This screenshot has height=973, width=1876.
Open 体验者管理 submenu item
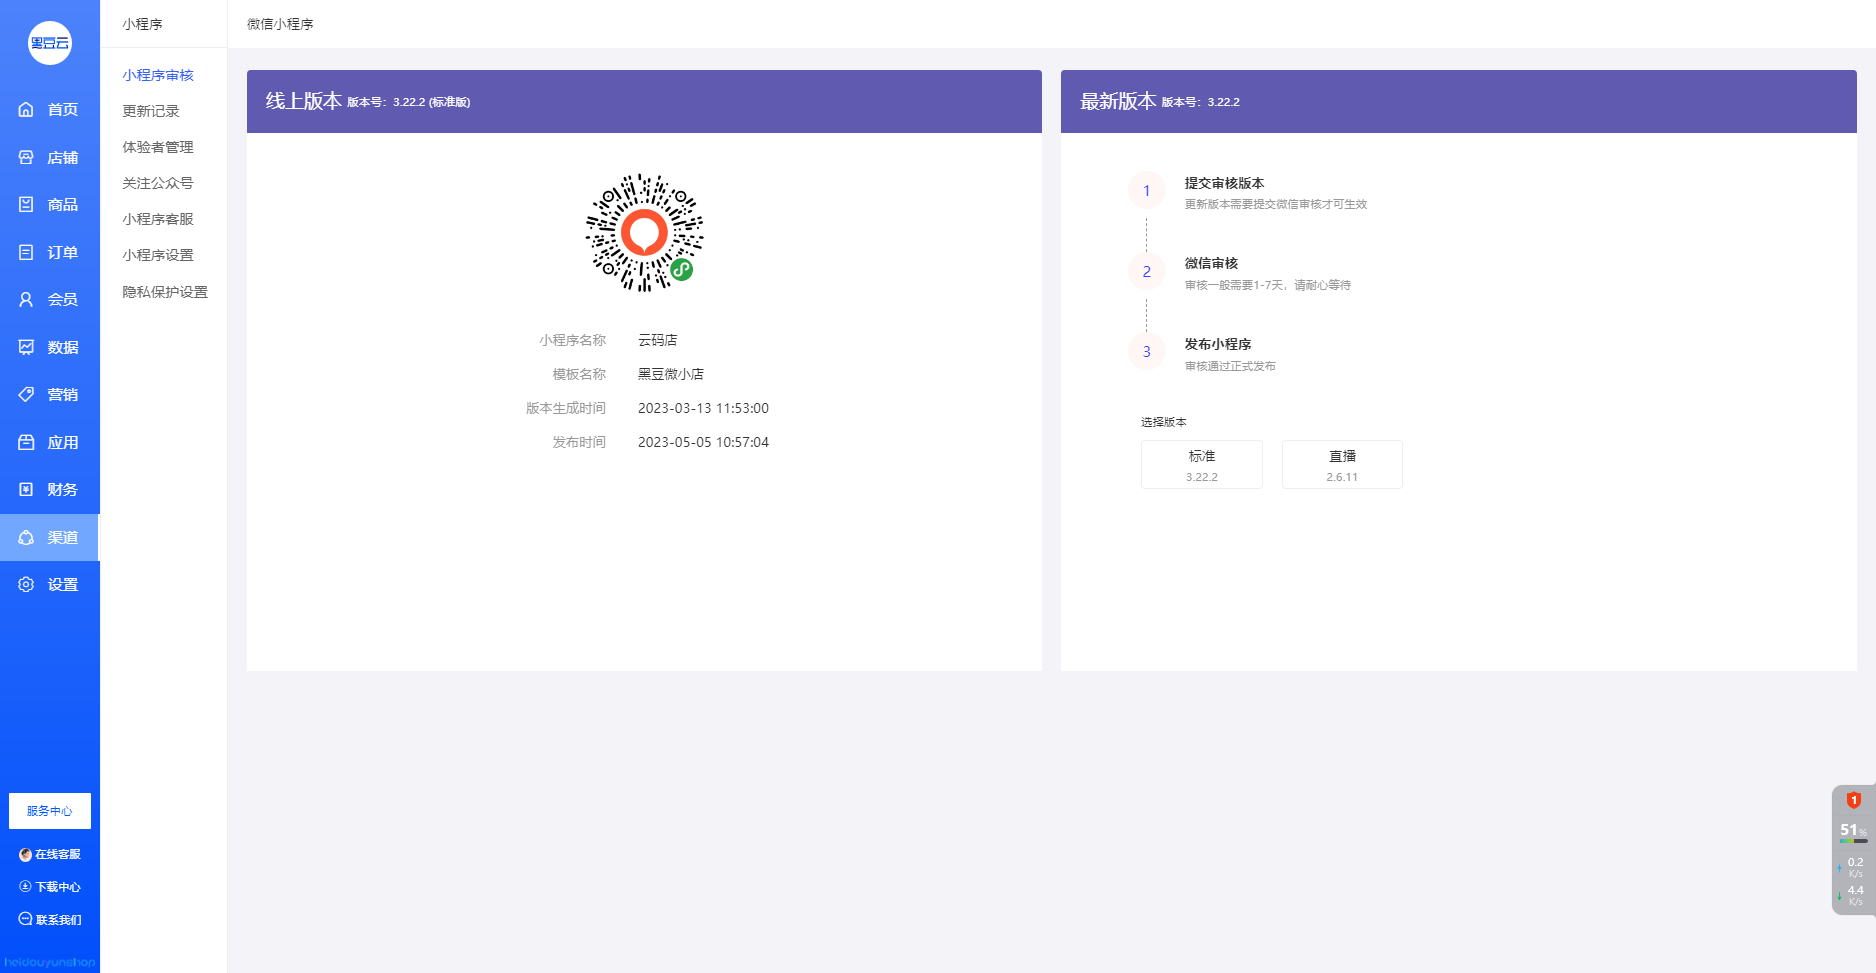coord(158,147)
